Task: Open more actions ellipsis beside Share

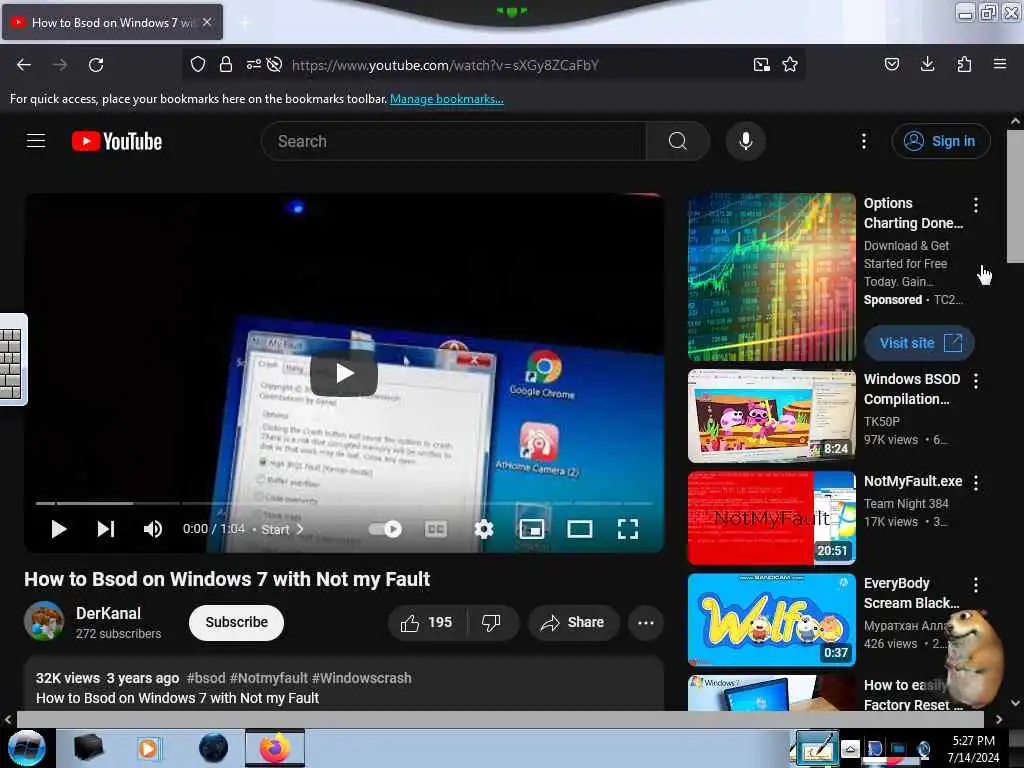Action: coord(646,622)
